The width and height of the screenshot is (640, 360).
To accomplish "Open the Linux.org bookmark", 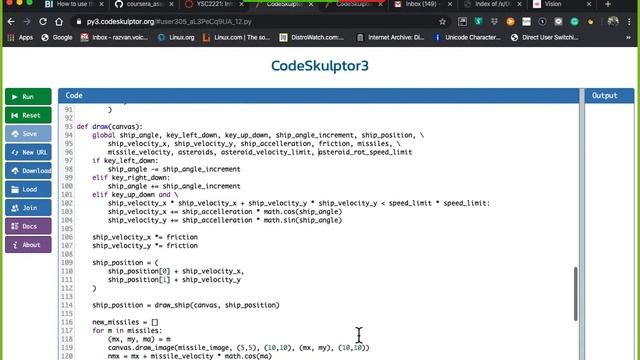I will (176, 38).
